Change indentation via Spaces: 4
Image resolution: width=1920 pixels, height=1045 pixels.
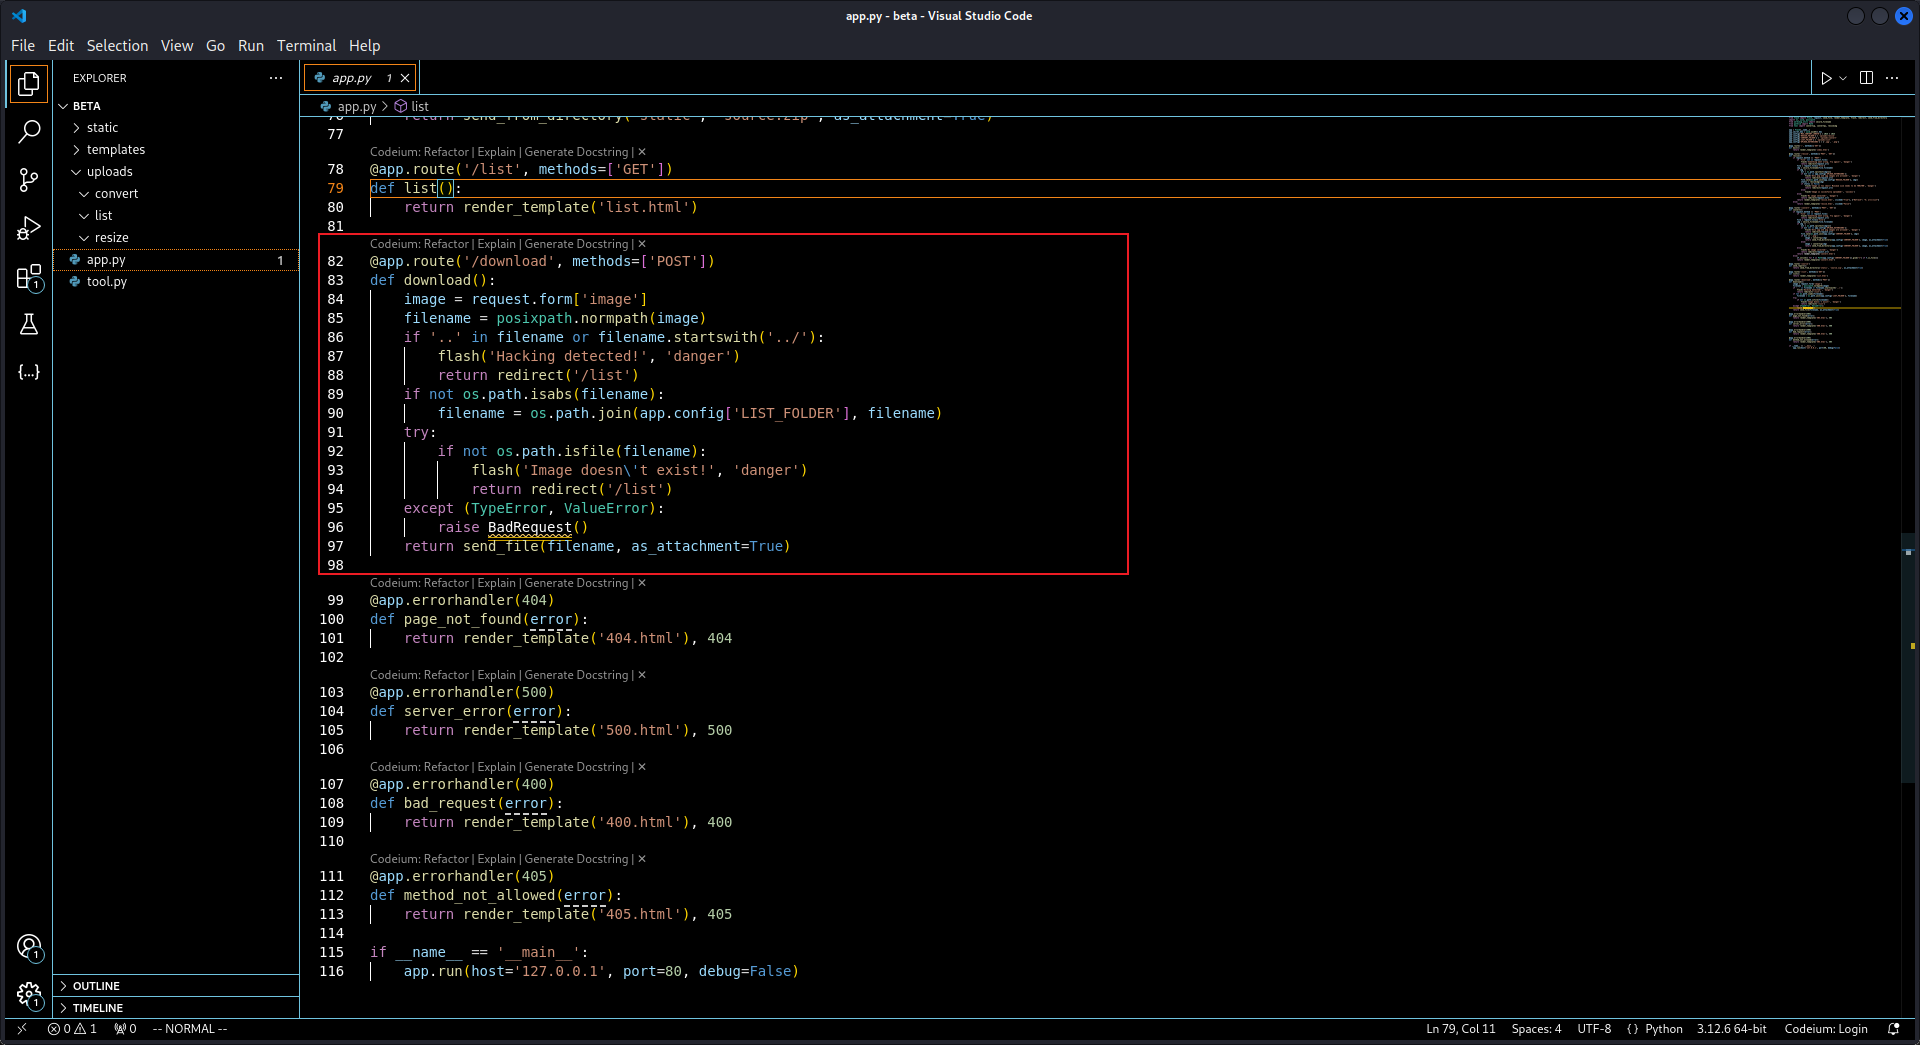tap(1536, 1029)
